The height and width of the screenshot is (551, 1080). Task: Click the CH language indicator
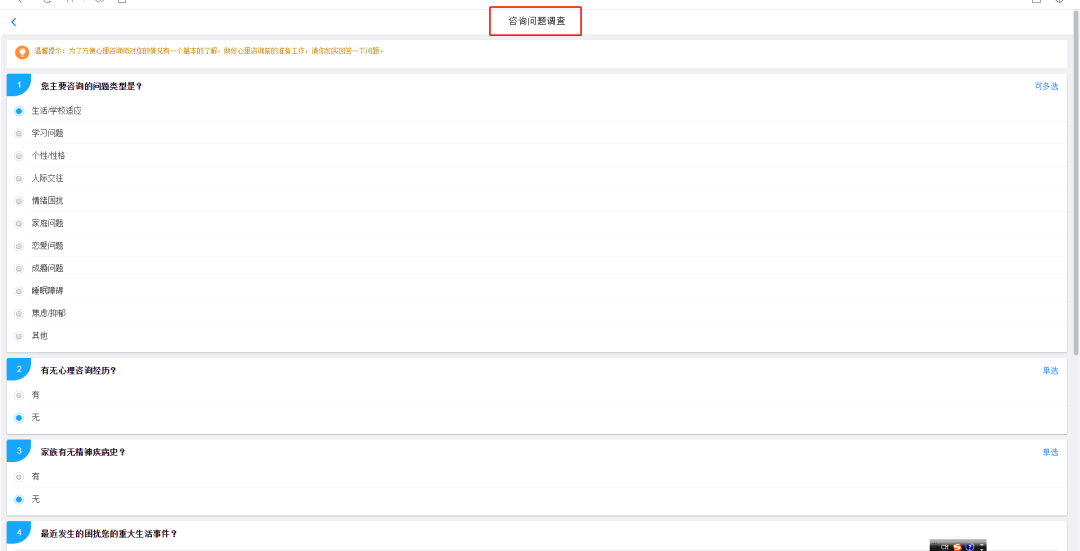pyautogui.click(x=944, y=546)
